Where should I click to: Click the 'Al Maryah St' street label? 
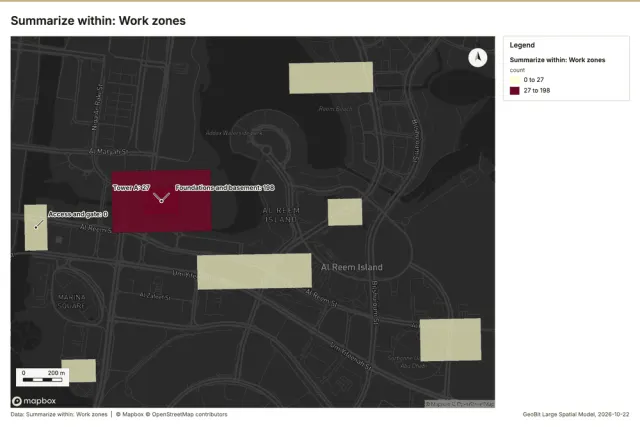[x=109, y=152]
